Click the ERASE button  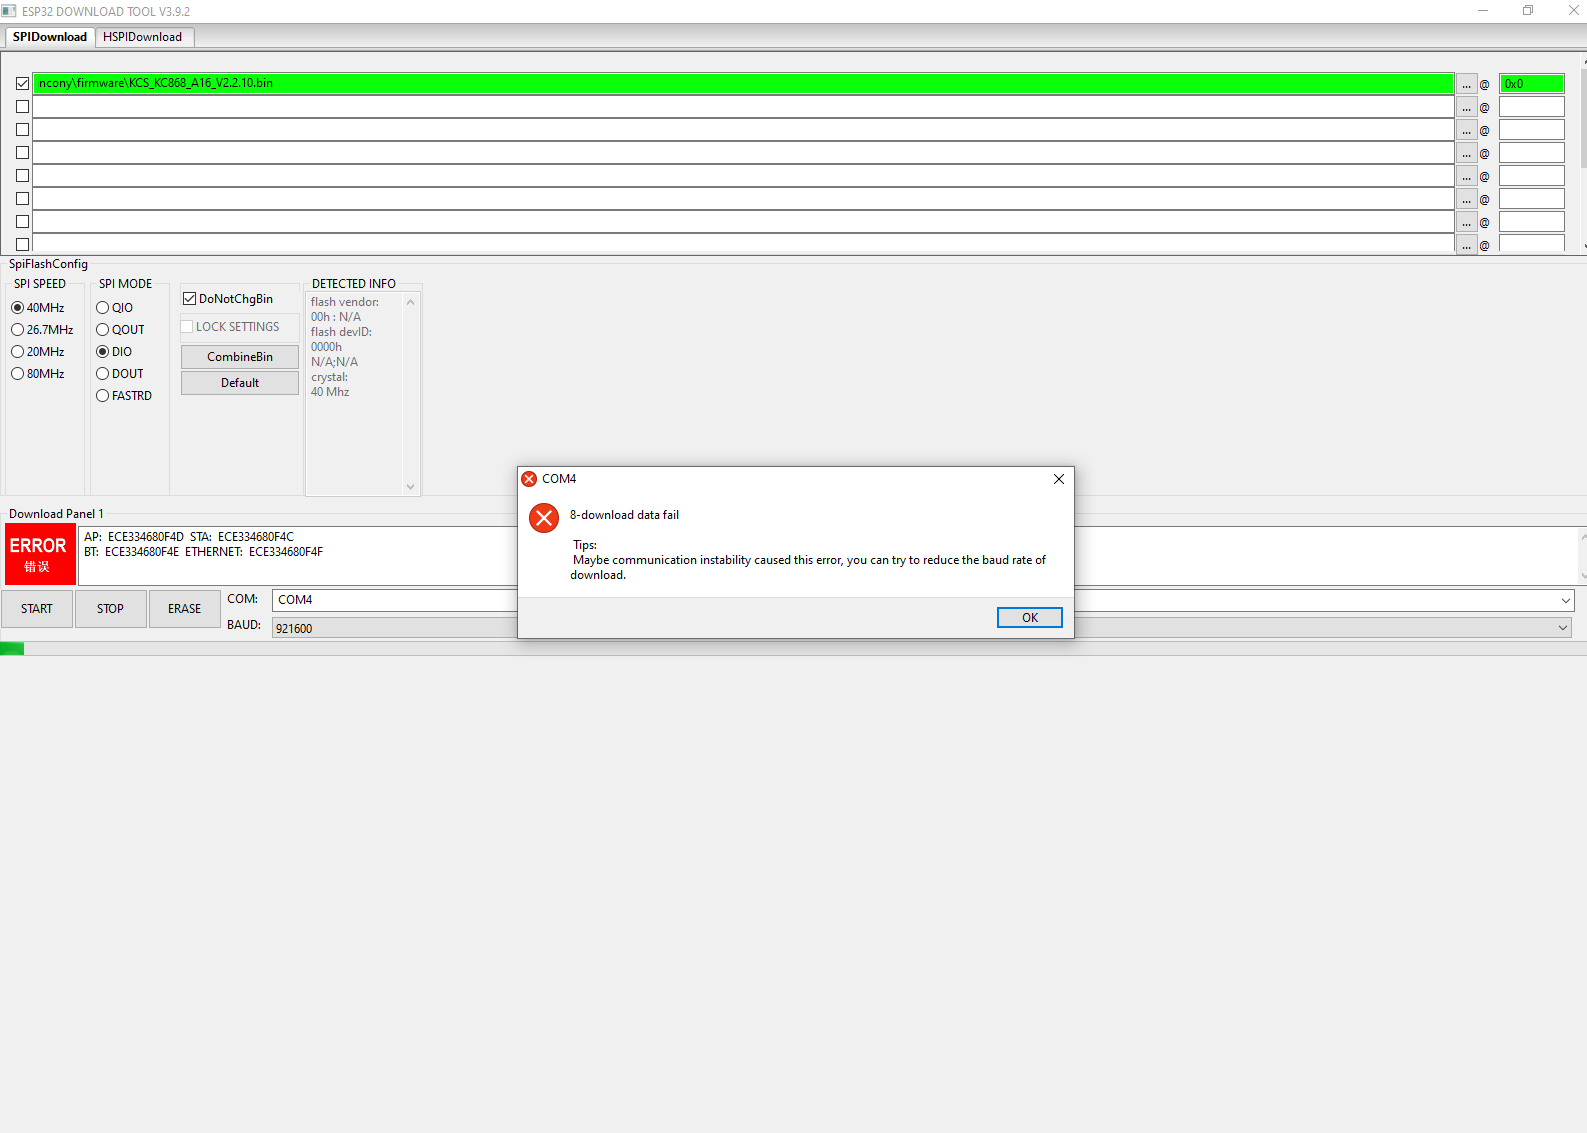[184, 609]
